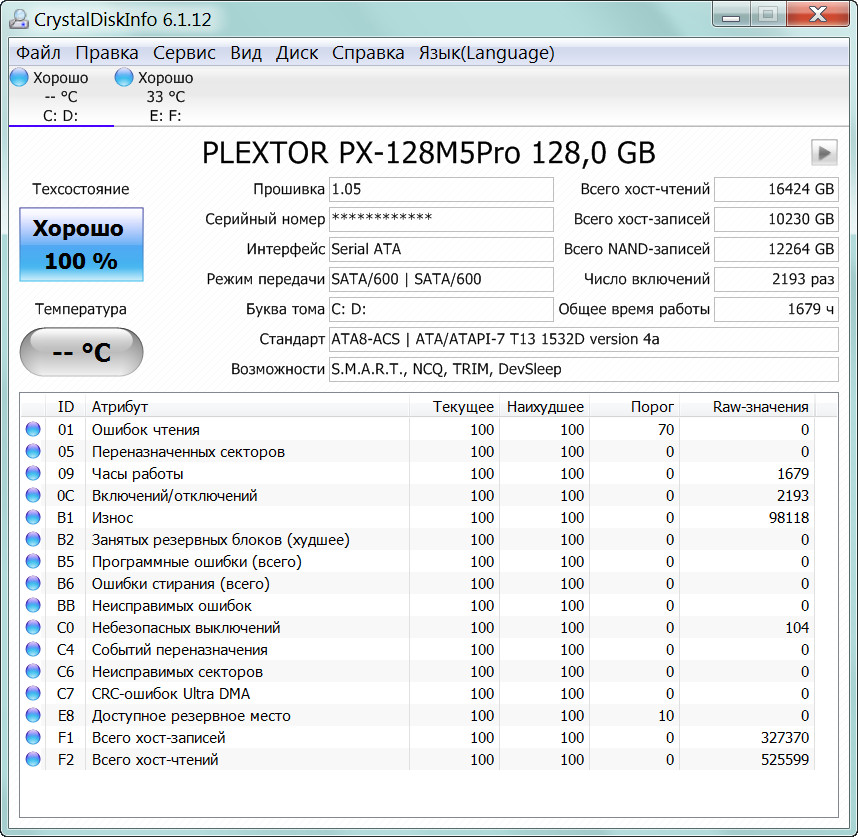Click threshold value 10 for Доступное резервное место
Viewport: 858px width, 837px height.
(666, 716)
